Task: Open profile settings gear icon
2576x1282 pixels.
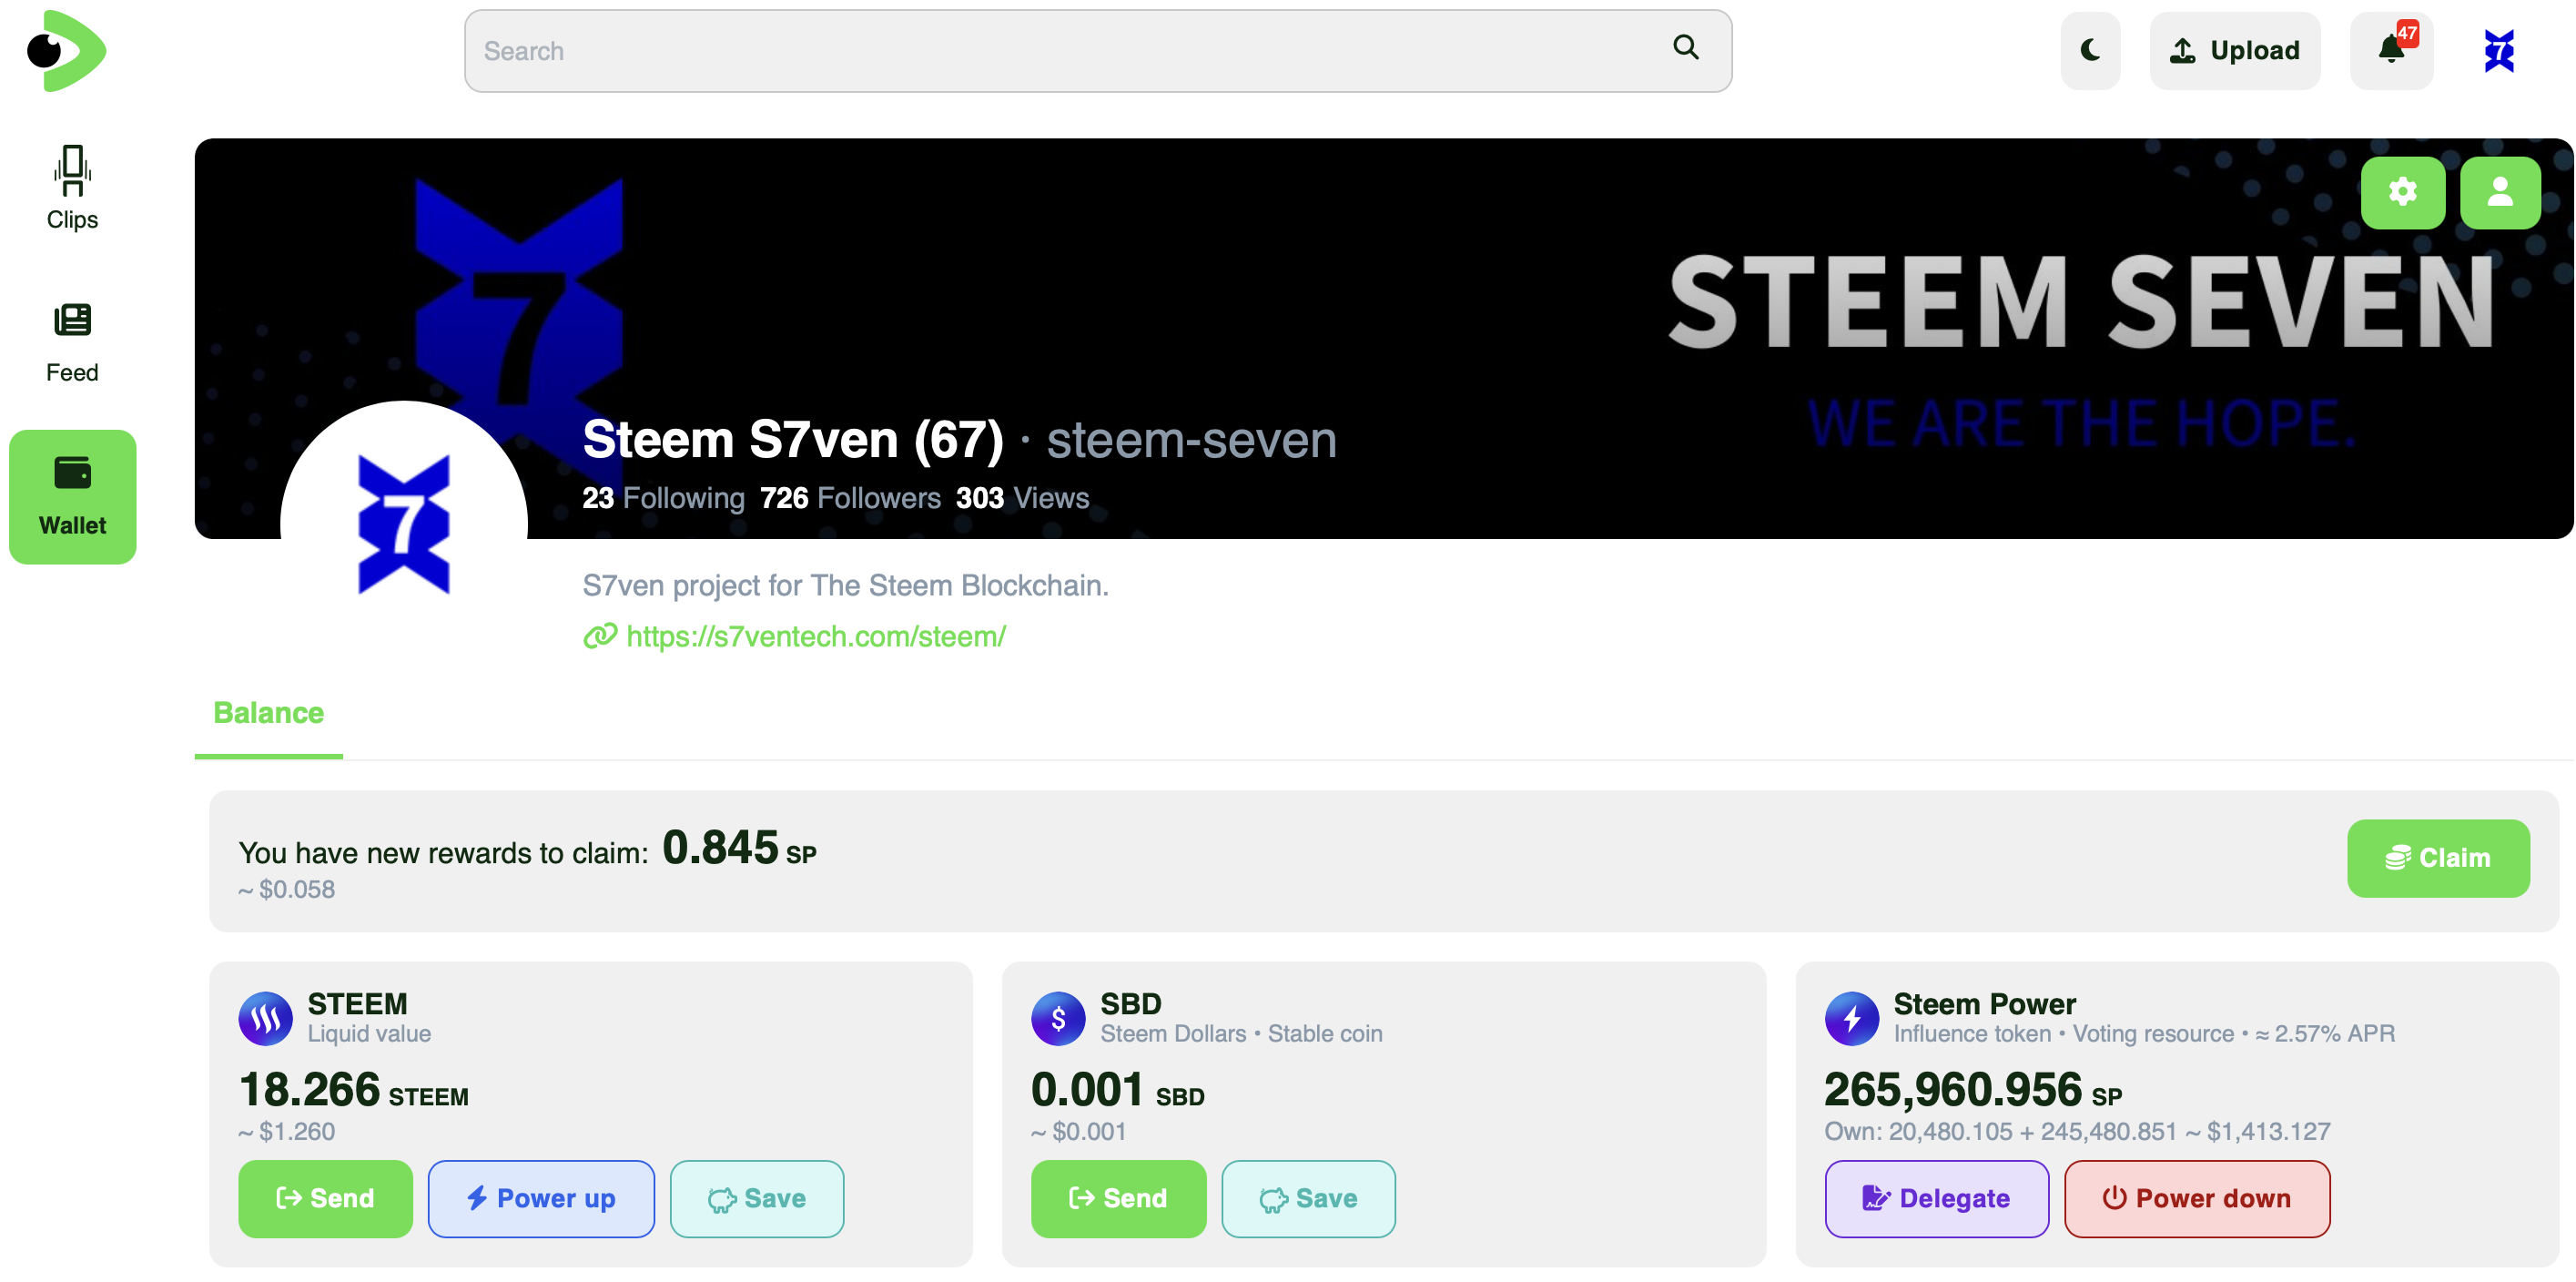Action: pos(2402,192)
